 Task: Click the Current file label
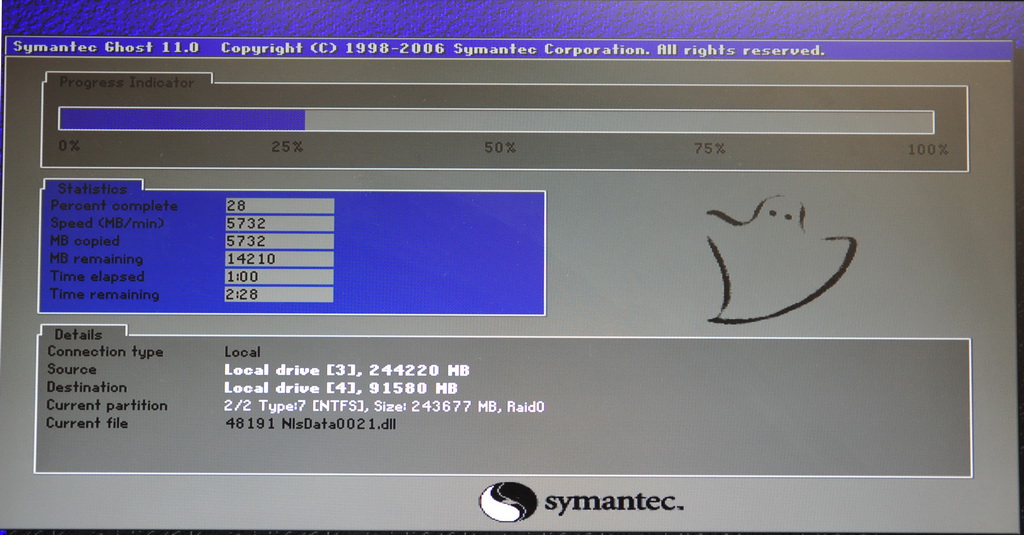pyautogui.click(x=87, y=423)
